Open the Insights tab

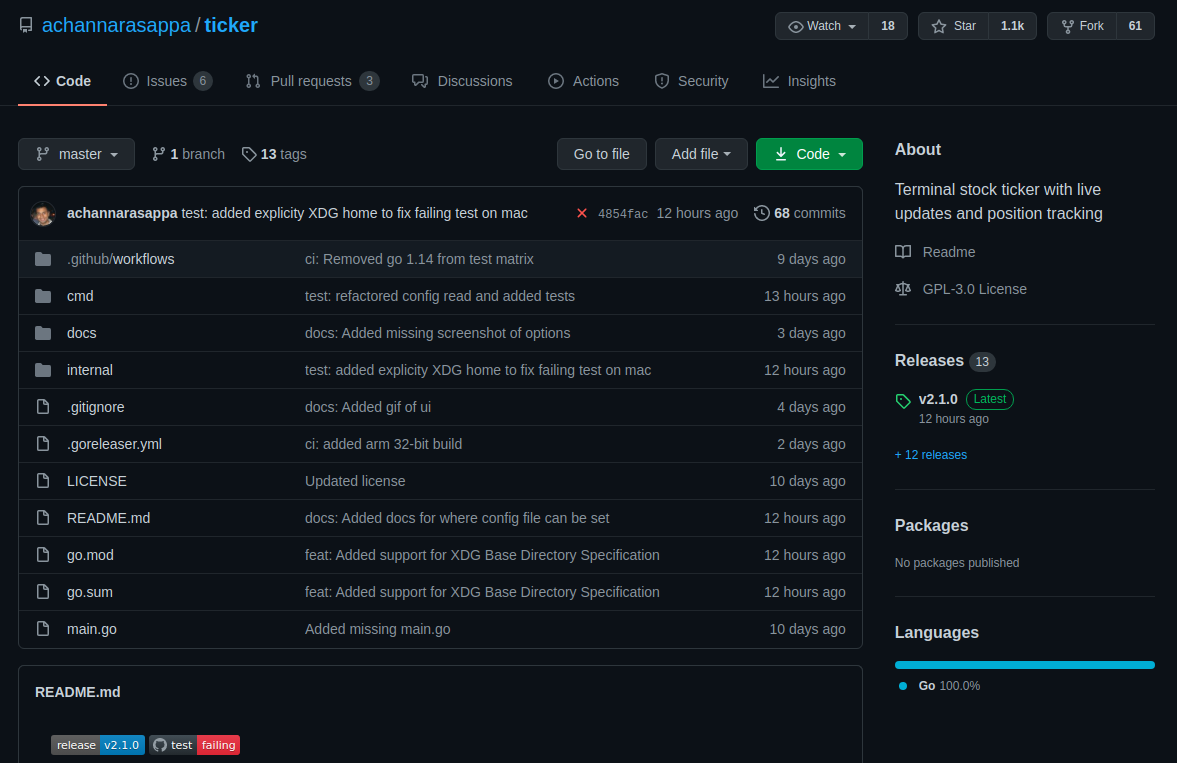pyautogui.click(x=799, y=81)
